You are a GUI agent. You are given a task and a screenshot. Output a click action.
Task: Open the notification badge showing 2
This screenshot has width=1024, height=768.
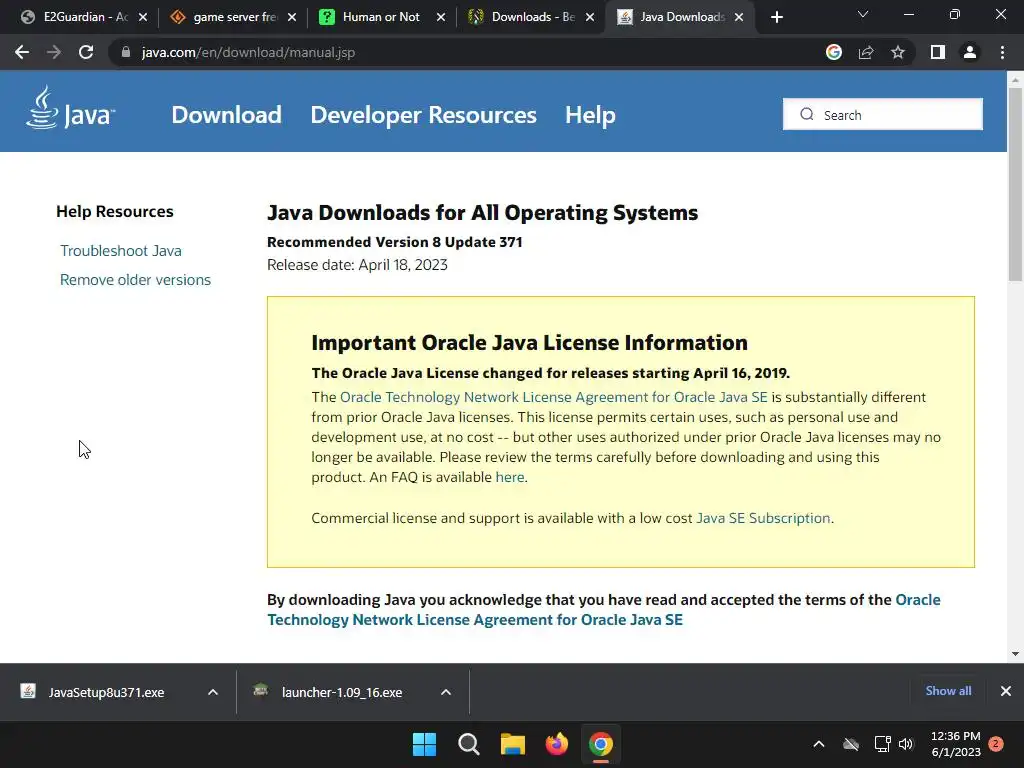coord(996,744)
